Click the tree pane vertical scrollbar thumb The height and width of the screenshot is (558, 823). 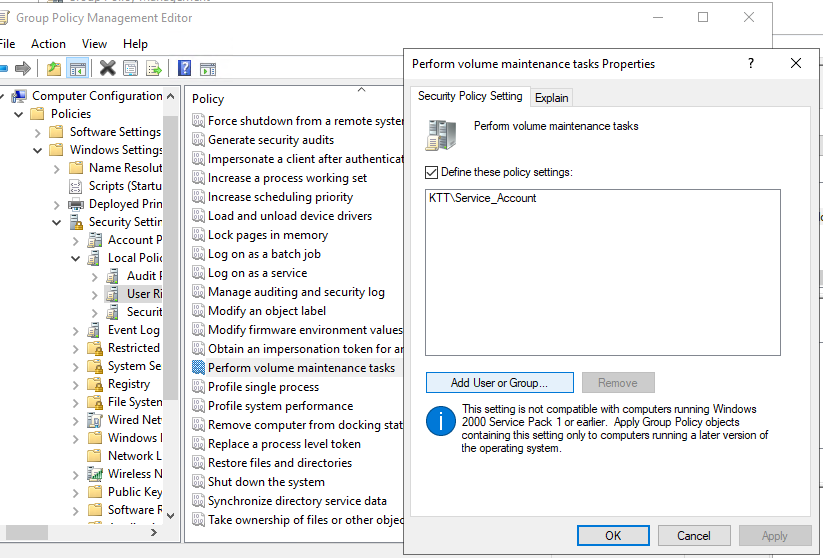[x=170, y=257]
